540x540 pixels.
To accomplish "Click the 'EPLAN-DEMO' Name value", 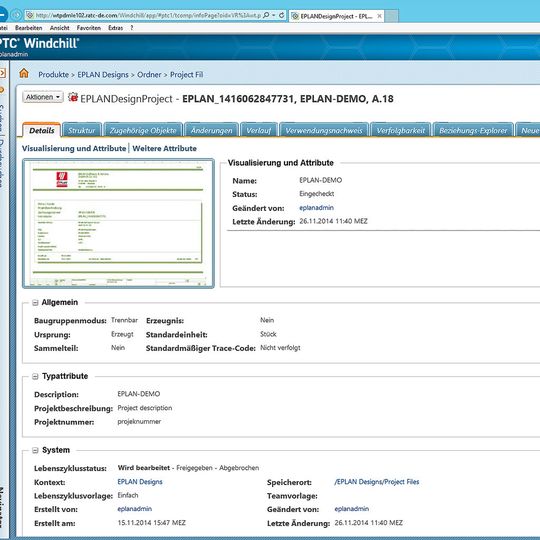I will (321, 180).
